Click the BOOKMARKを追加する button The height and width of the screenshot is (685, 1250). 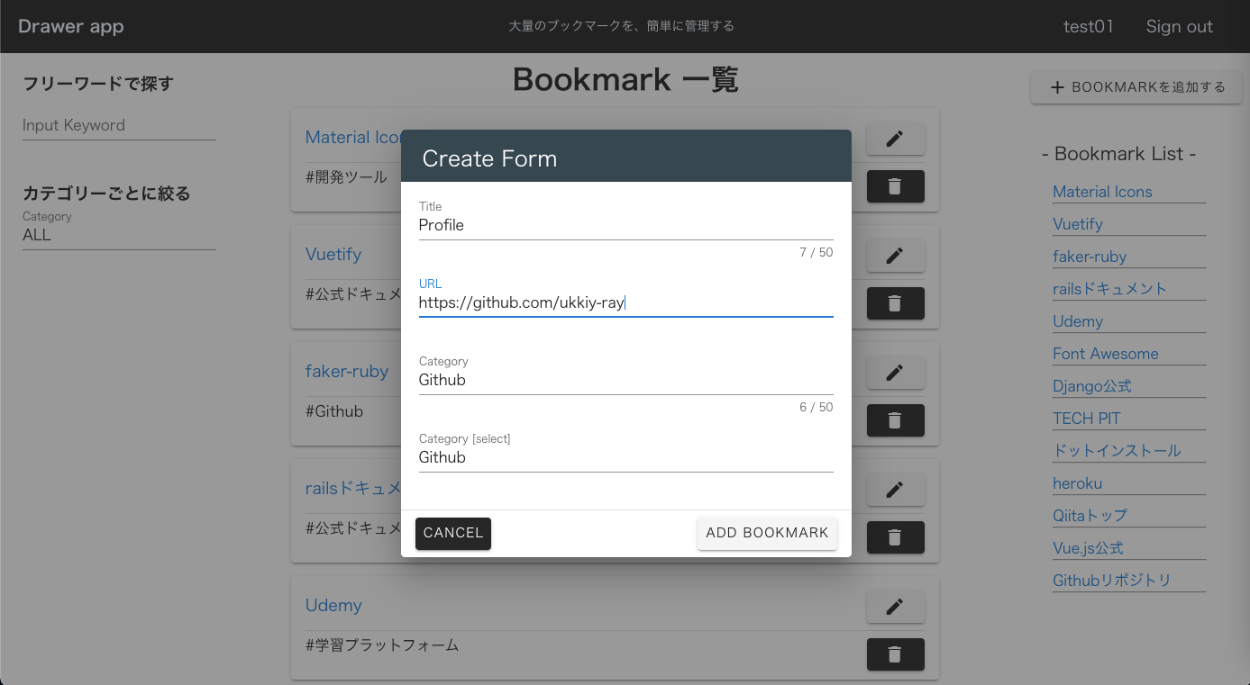(x=1136, y=87)
